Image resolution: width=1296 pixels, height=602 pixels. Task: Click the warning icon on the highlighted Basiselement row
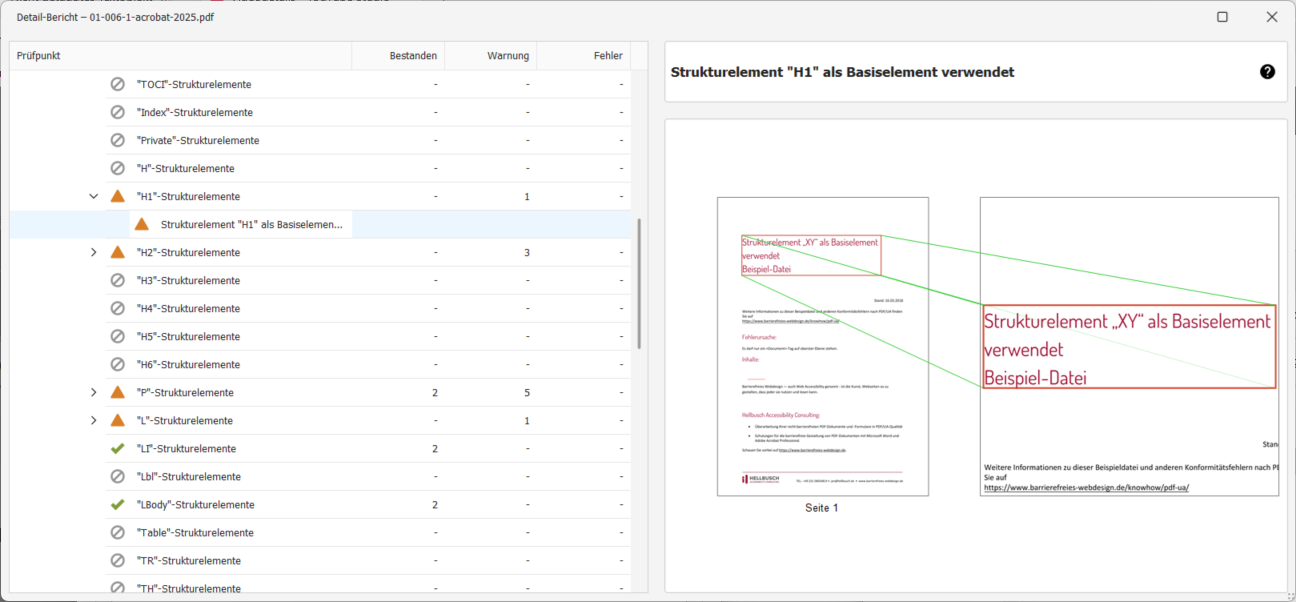point(141,224)
